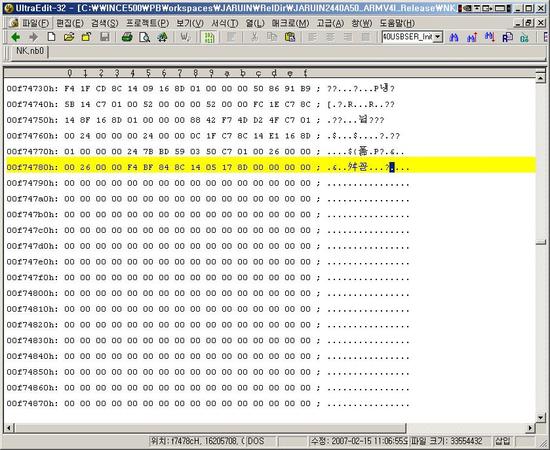
Task: Click the Cut scissors icon
Action: (255, 37)
